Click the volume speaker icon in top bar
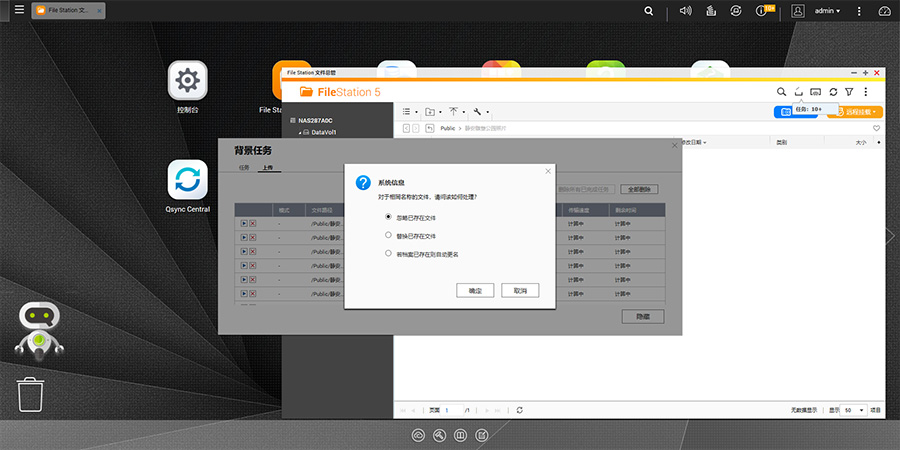 pos(686,11)
